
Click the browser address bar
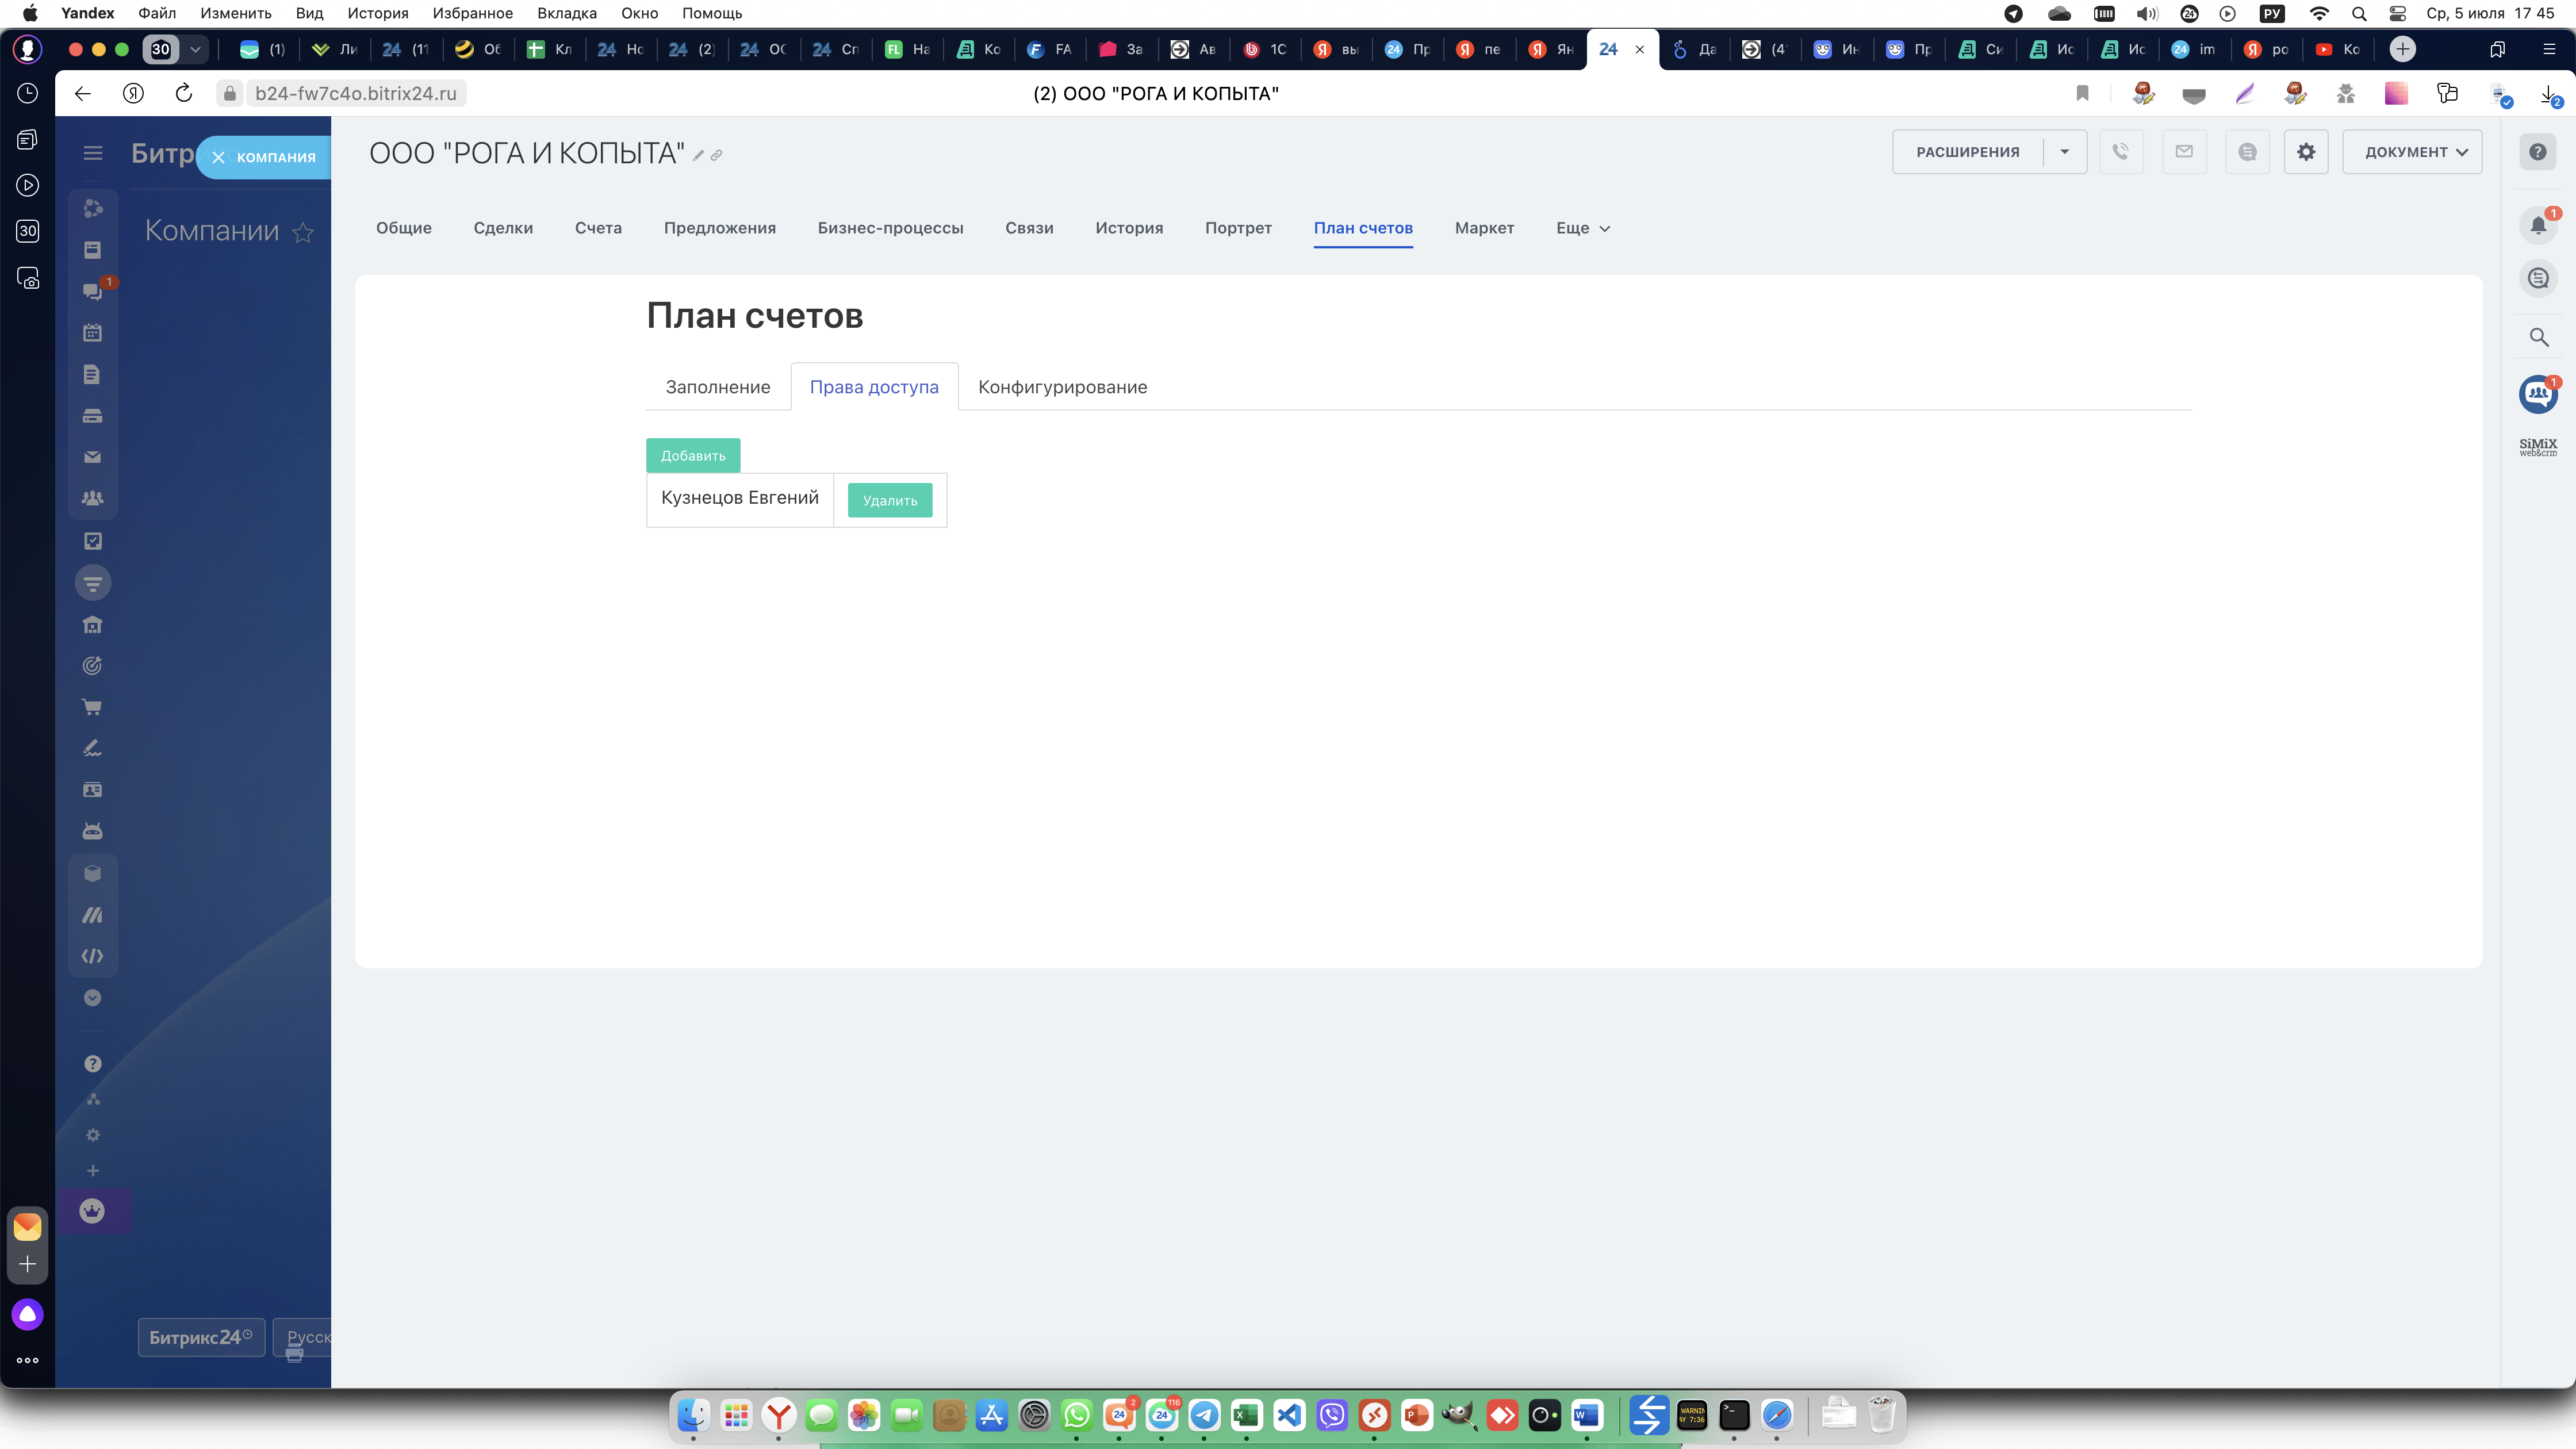356,93
